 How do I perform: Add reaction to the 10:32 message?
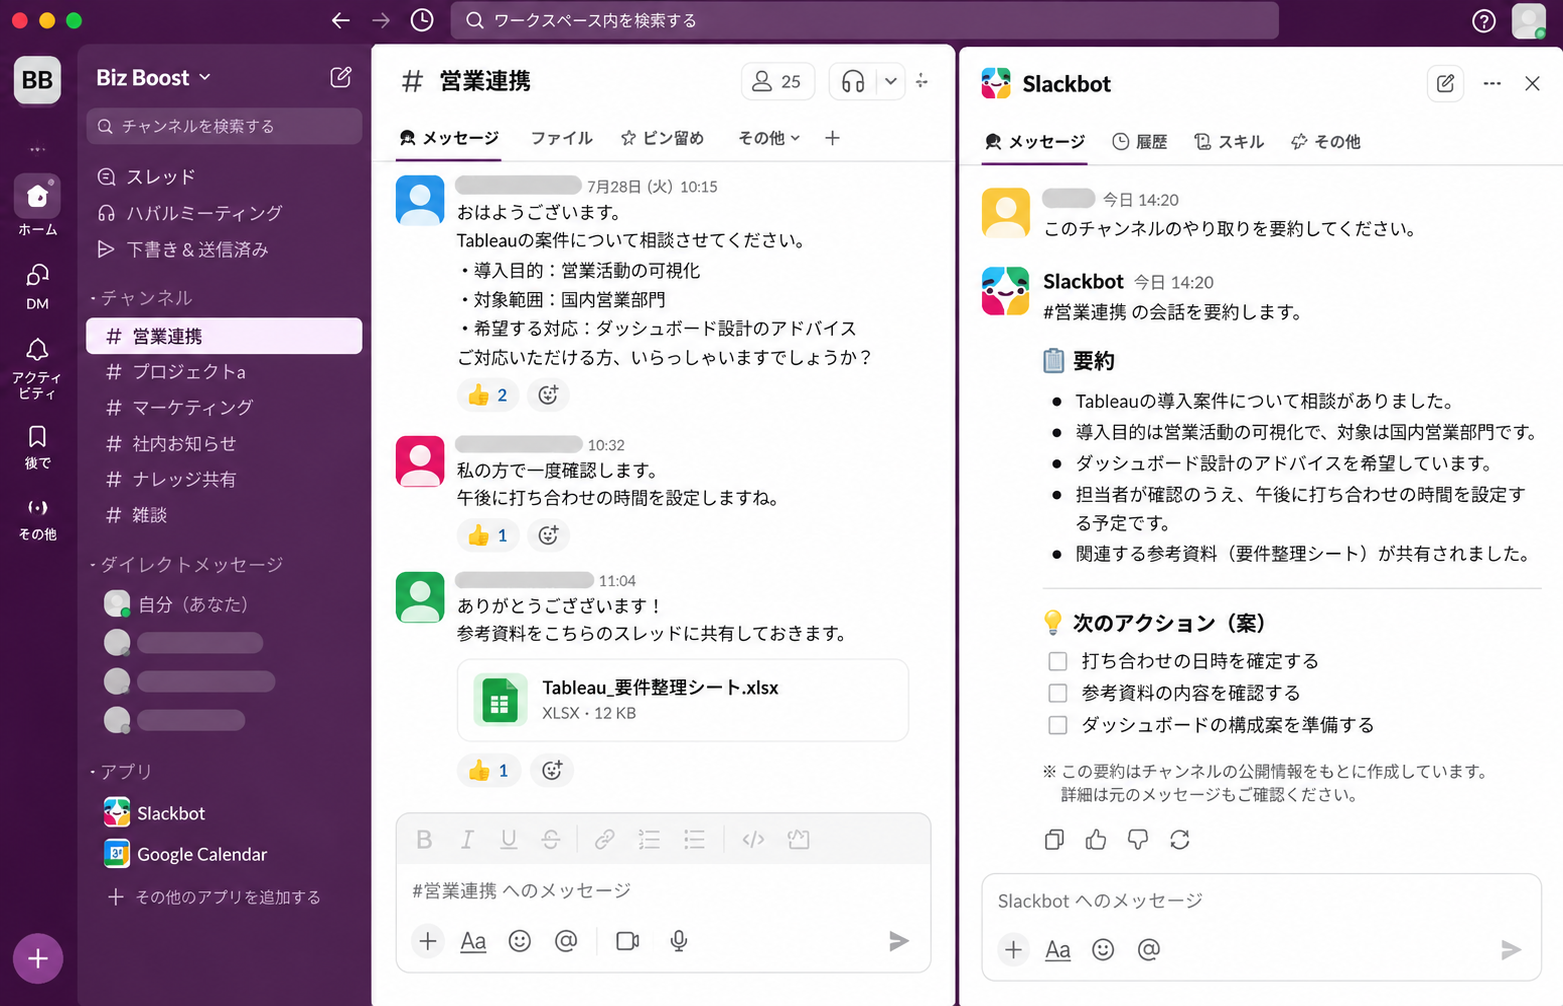(x=548, y=535)
